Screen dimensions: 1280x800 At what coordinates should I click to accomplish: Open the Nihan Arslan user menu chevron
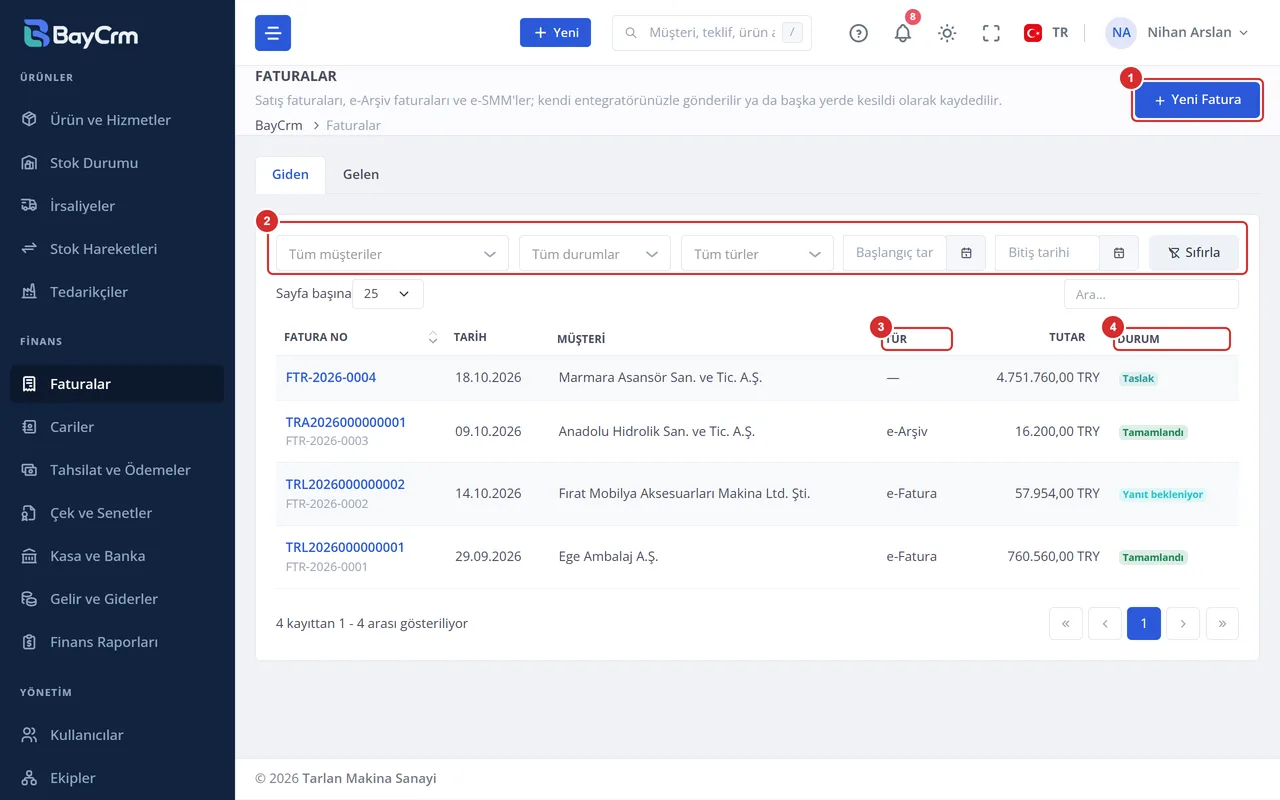pyautogui.click(x=1244, y=33)
